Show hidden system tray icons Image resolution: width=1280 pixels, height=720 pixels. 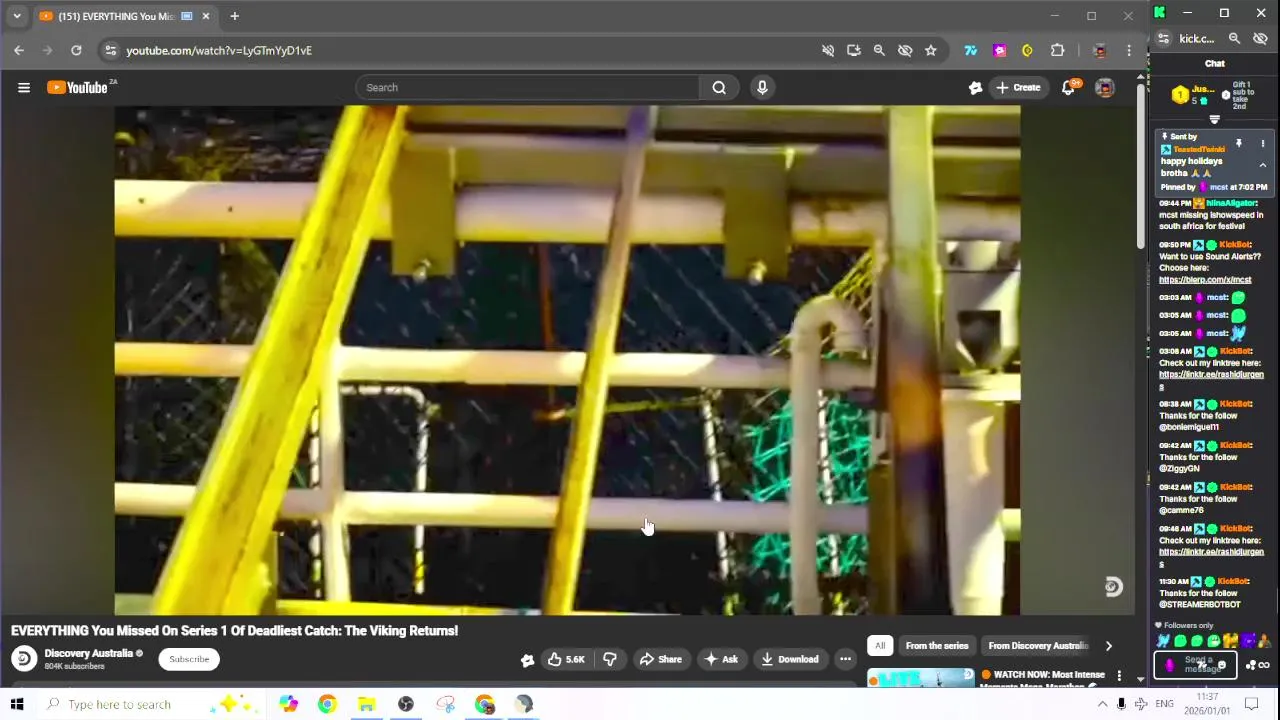point(1102,704)
